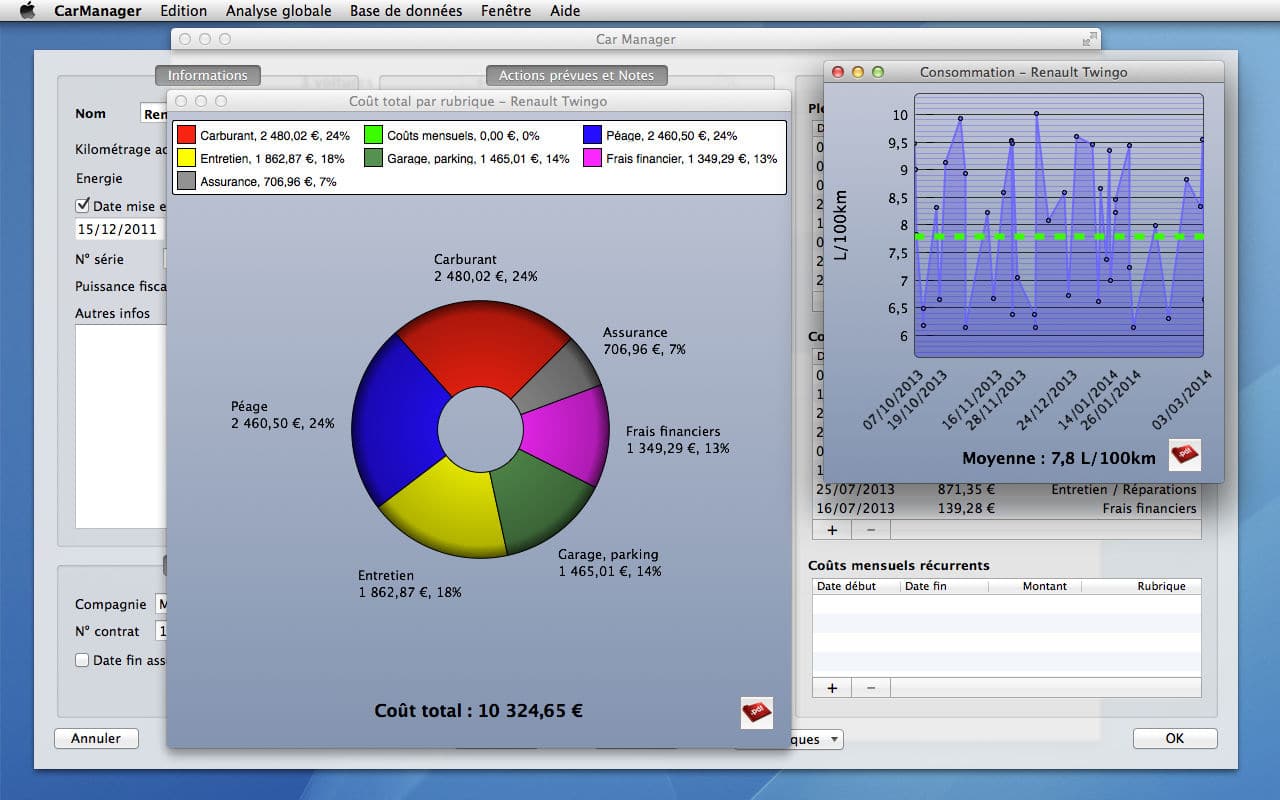The height and width of the screenshot is (800, 1280).
Task: Click the green average dashed line on graph
Action: pos(1058,237)
